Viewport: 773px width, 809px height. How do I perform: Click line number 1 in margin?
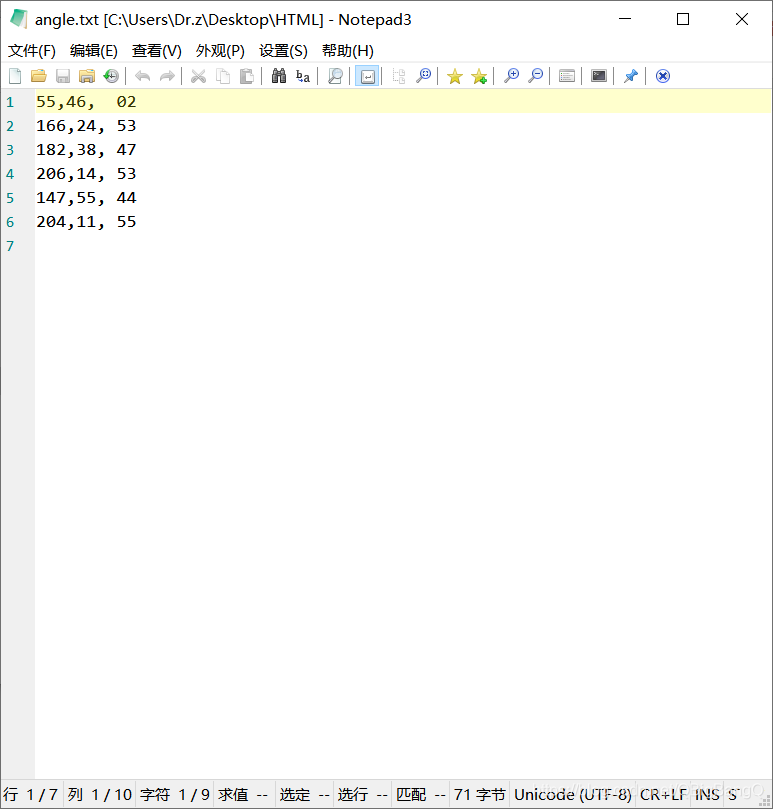pyautogui.click(x=10, y=102)
